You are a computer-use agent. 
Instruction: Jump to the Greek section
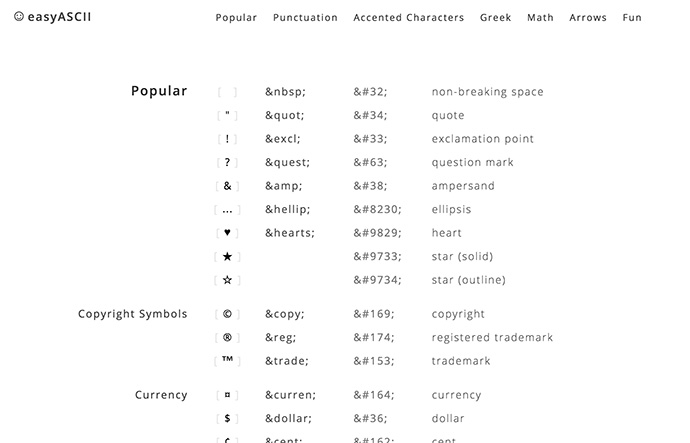coord(495,18)
